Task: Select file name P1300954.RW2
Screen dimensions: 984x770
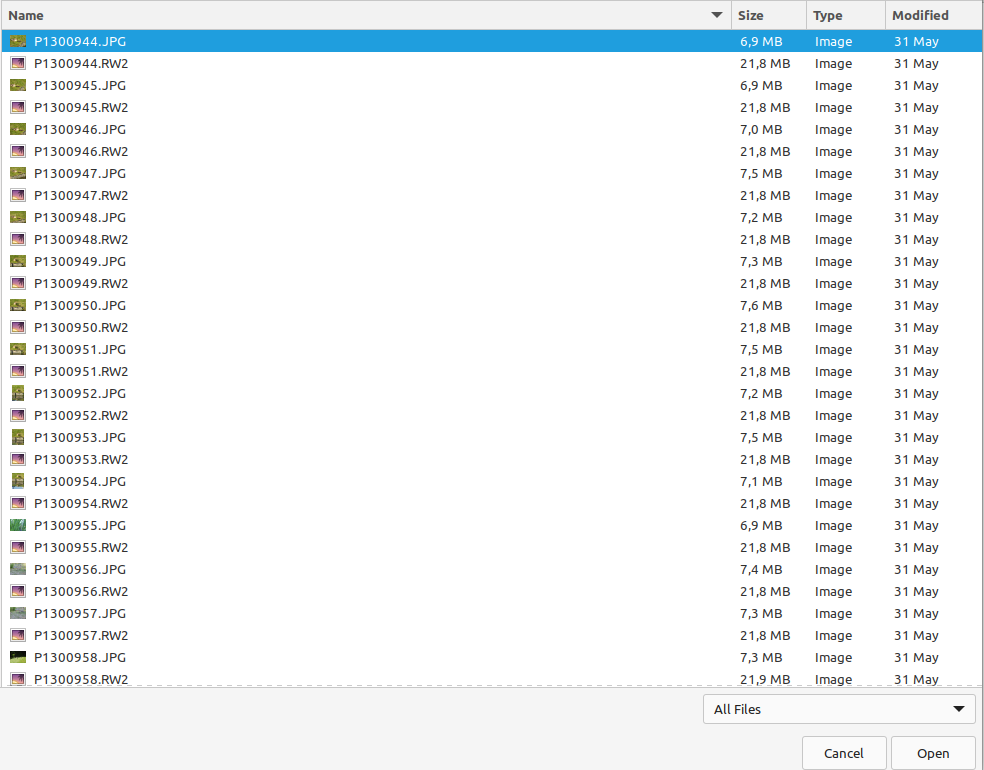Action: click(x=81, y=503)
